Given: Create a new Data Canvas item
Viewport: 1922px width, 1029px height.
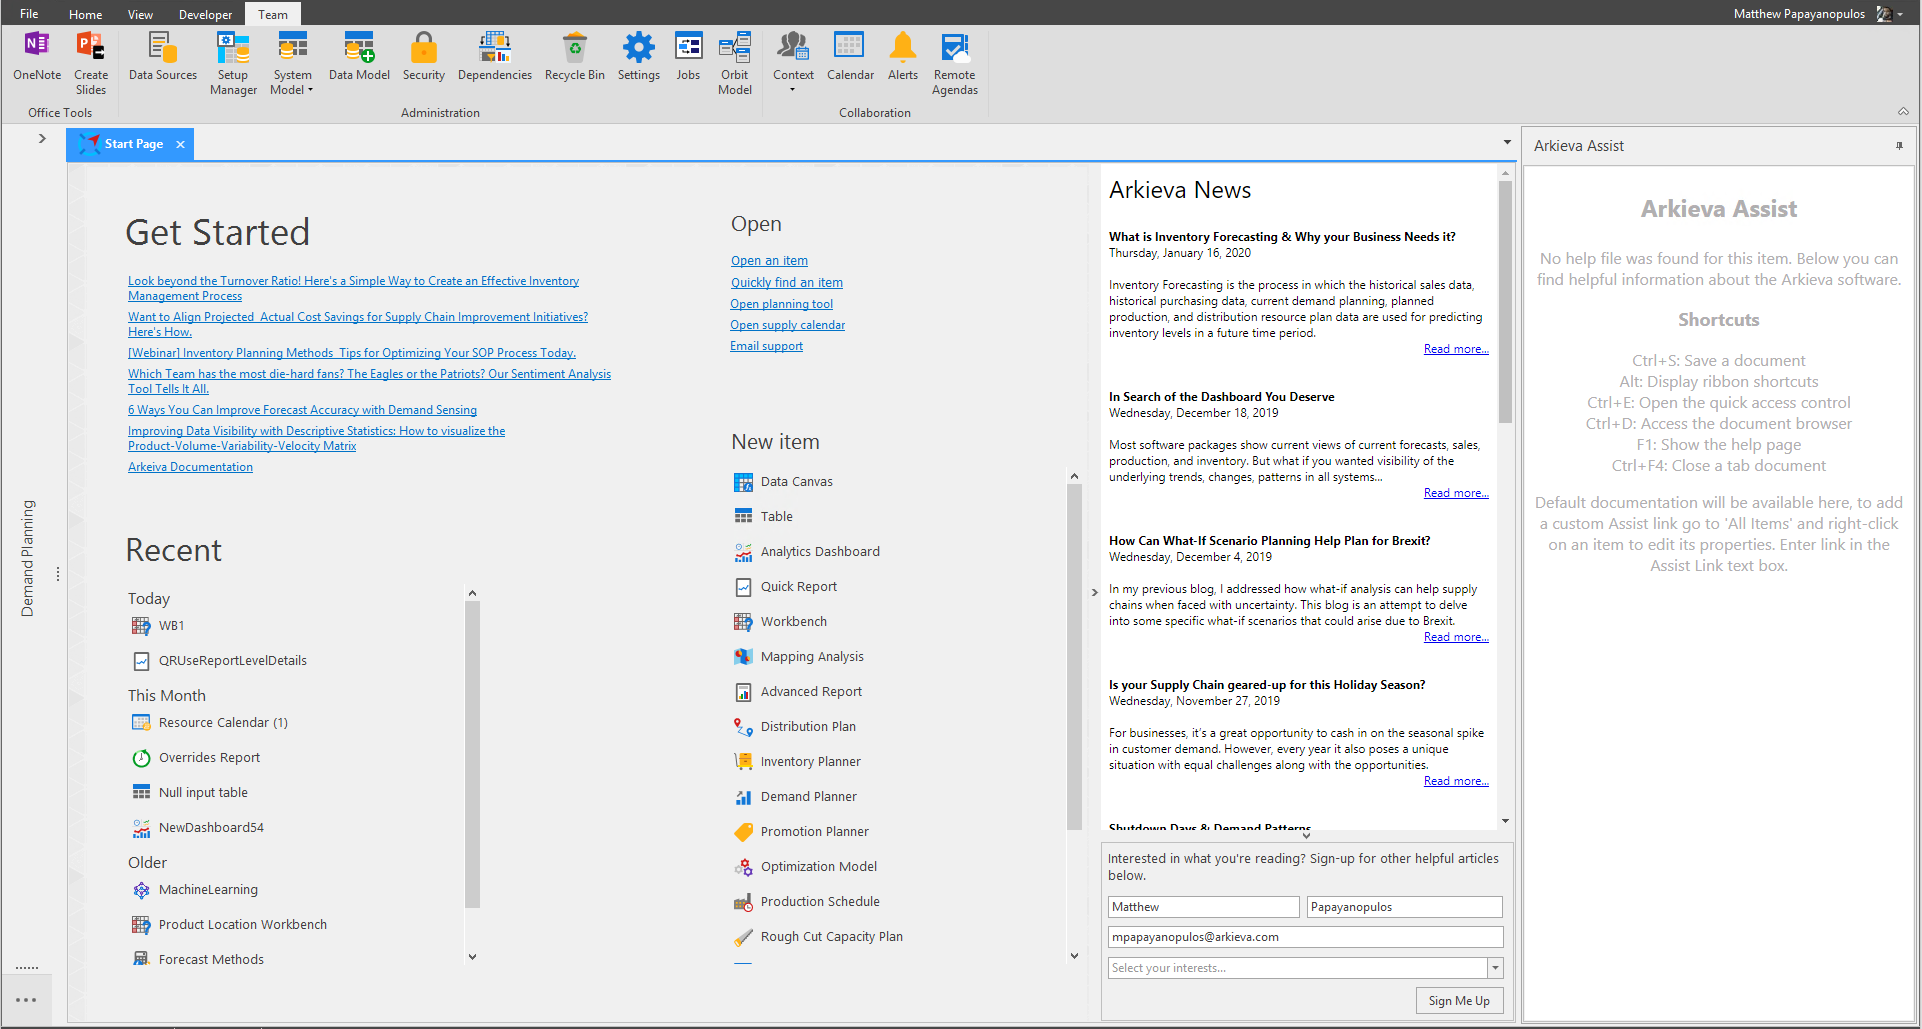Looking at the screenshot, I should tap(784, 482).
